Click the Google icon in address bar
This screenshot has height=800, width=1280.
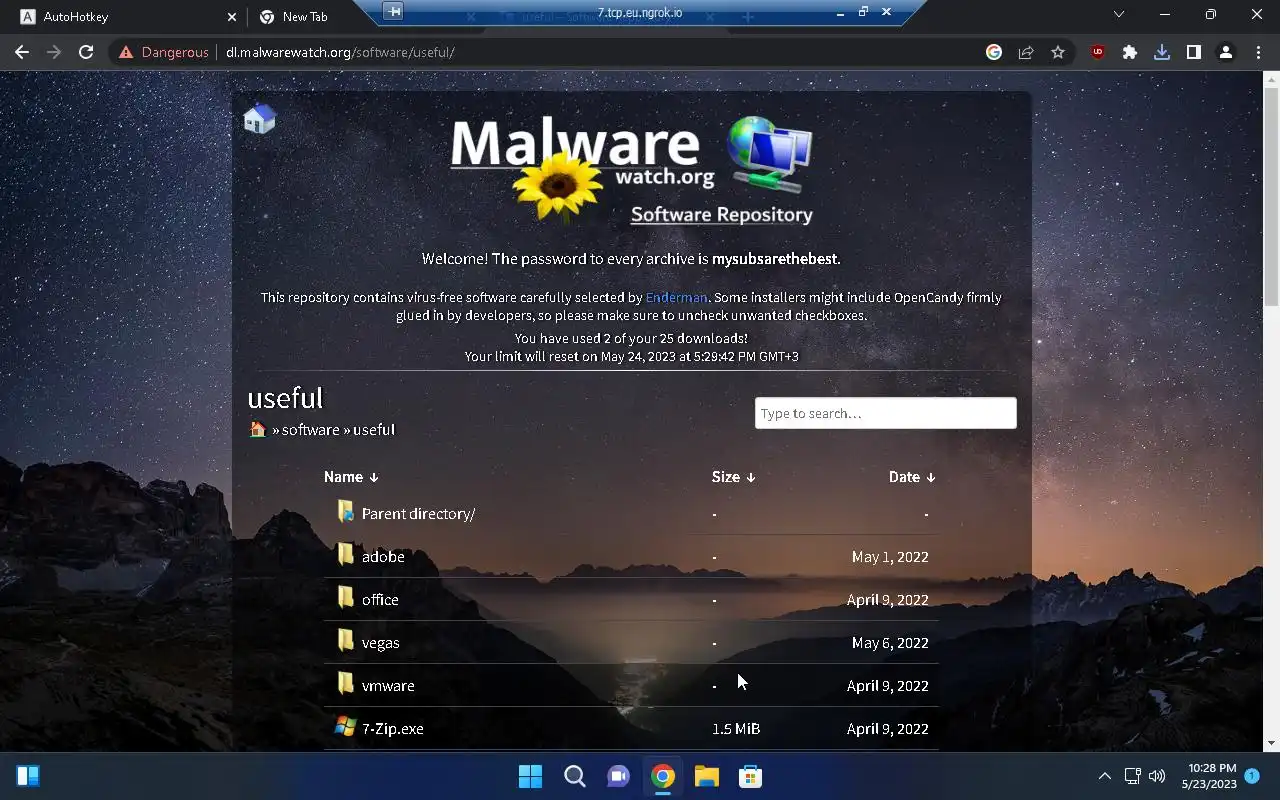tap(994, 52)
